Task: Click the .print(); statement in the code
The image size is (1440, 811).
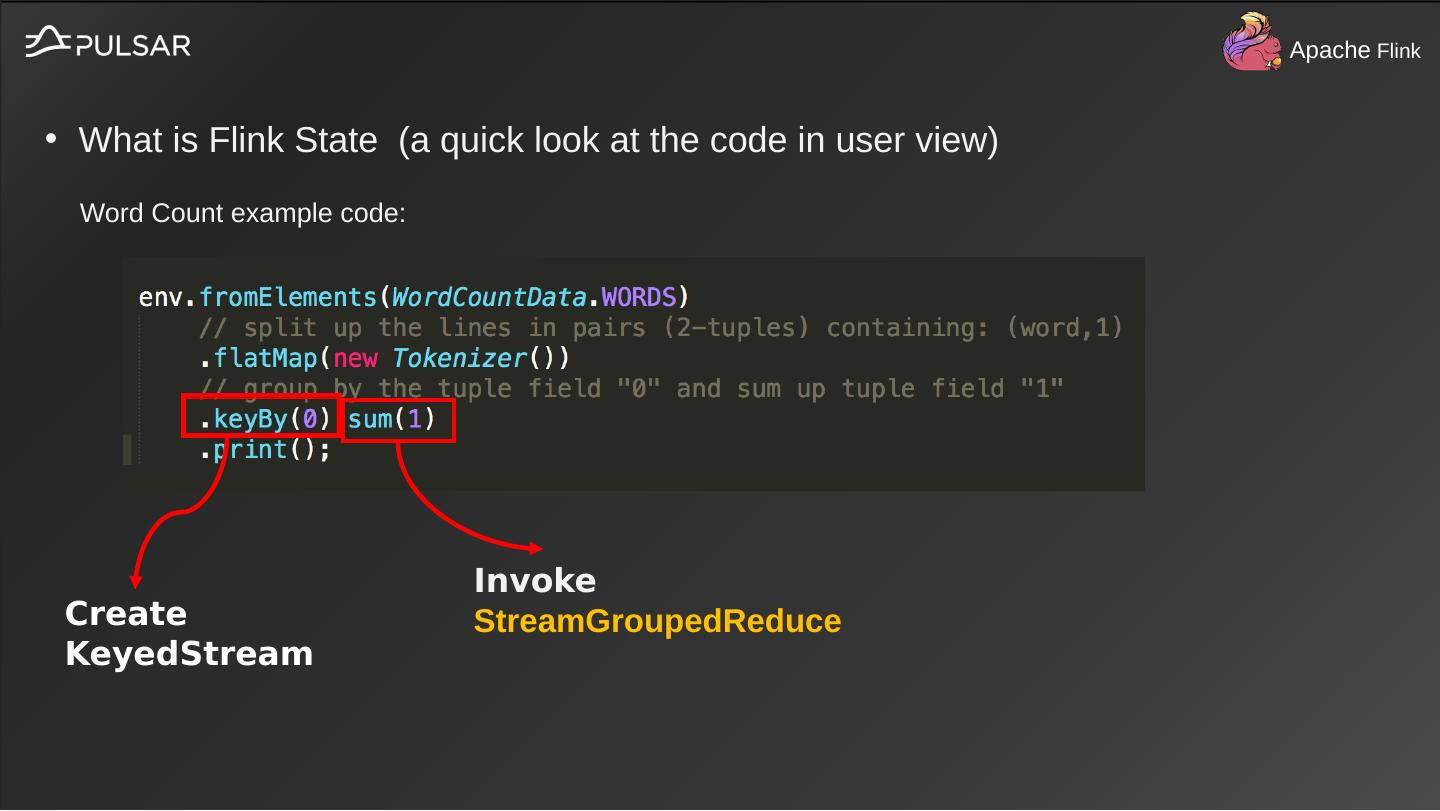Action: click(265, 450)
